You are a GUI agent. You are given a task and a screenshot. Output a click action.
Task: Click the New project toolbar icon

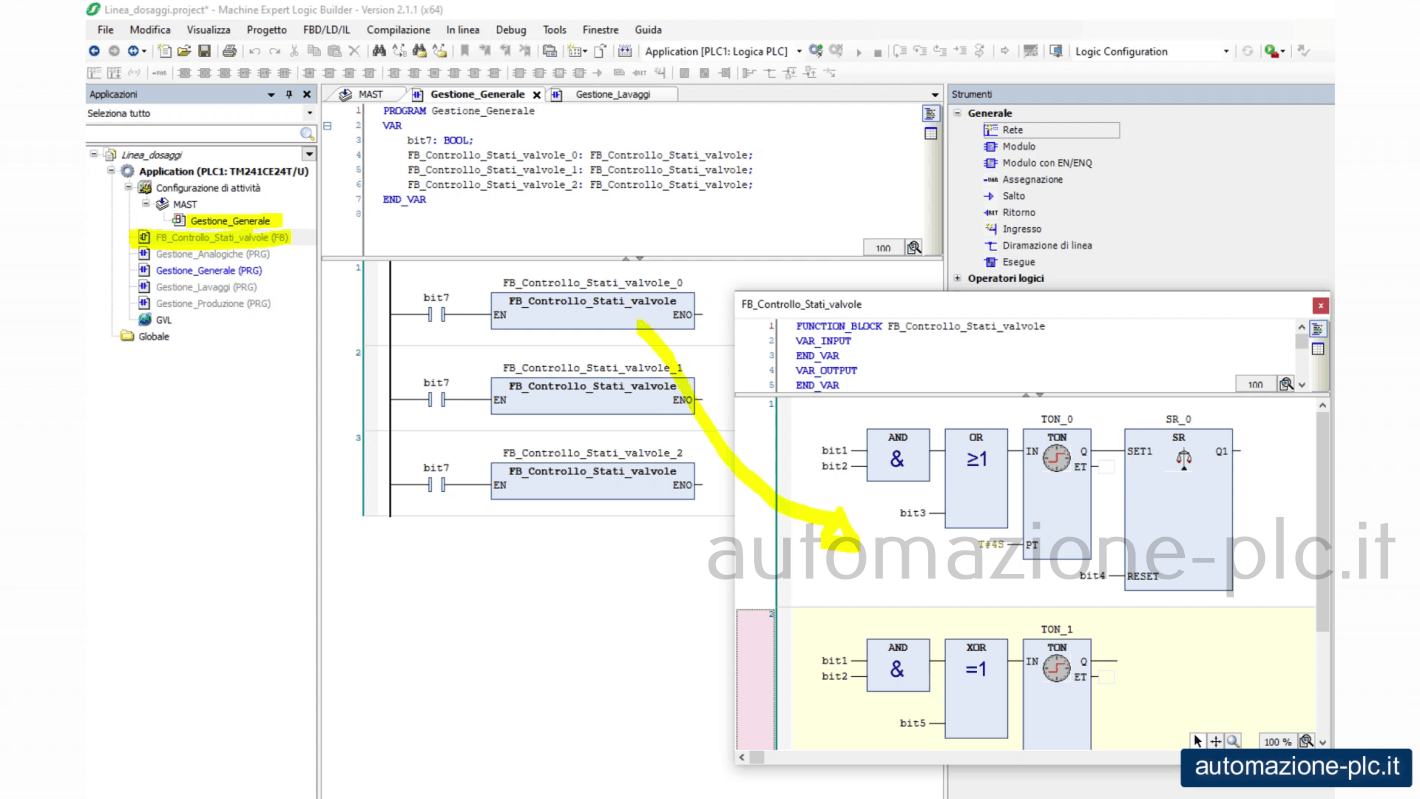pyautogui.click(x=165, y=51)
